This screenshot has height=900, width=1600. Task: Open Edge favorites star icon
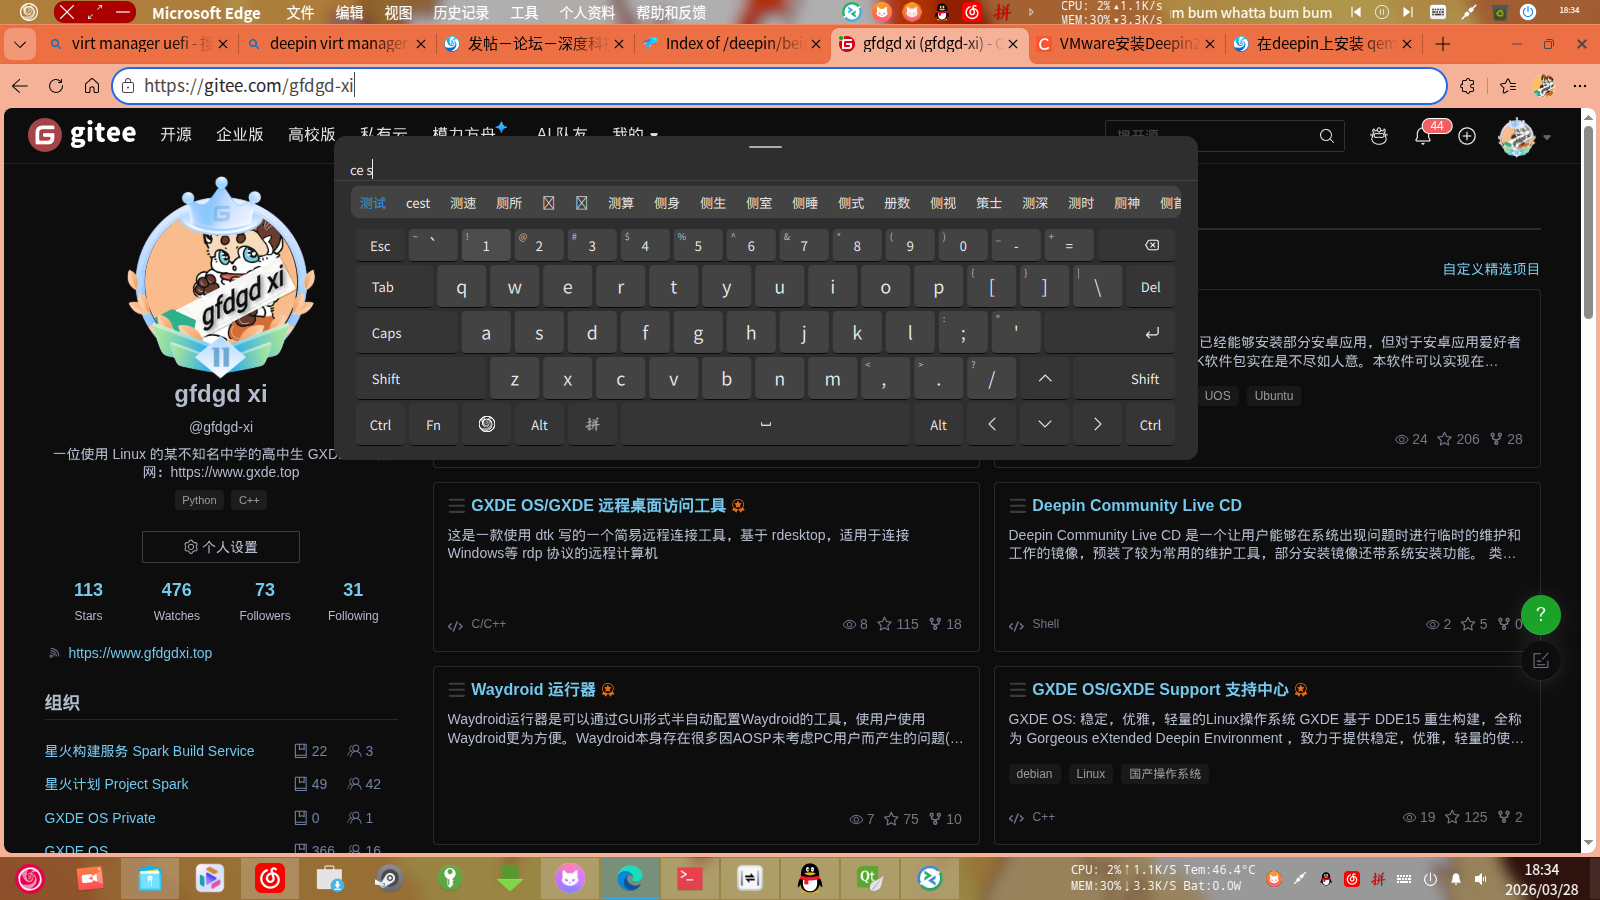point(1508,86)
